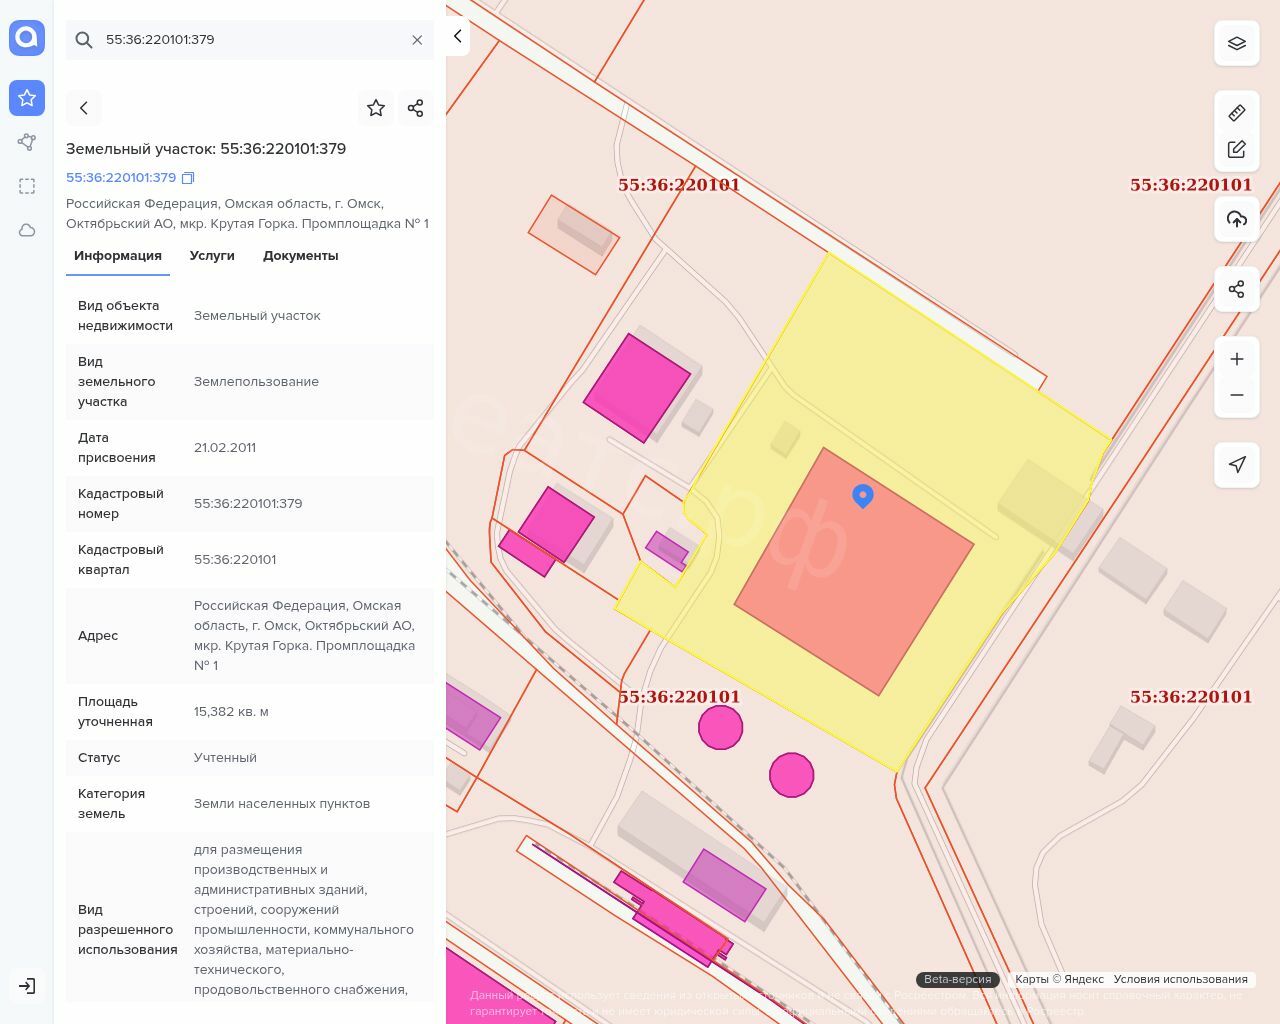
Task: Center map on my location
Action: tap(1237, 465)
